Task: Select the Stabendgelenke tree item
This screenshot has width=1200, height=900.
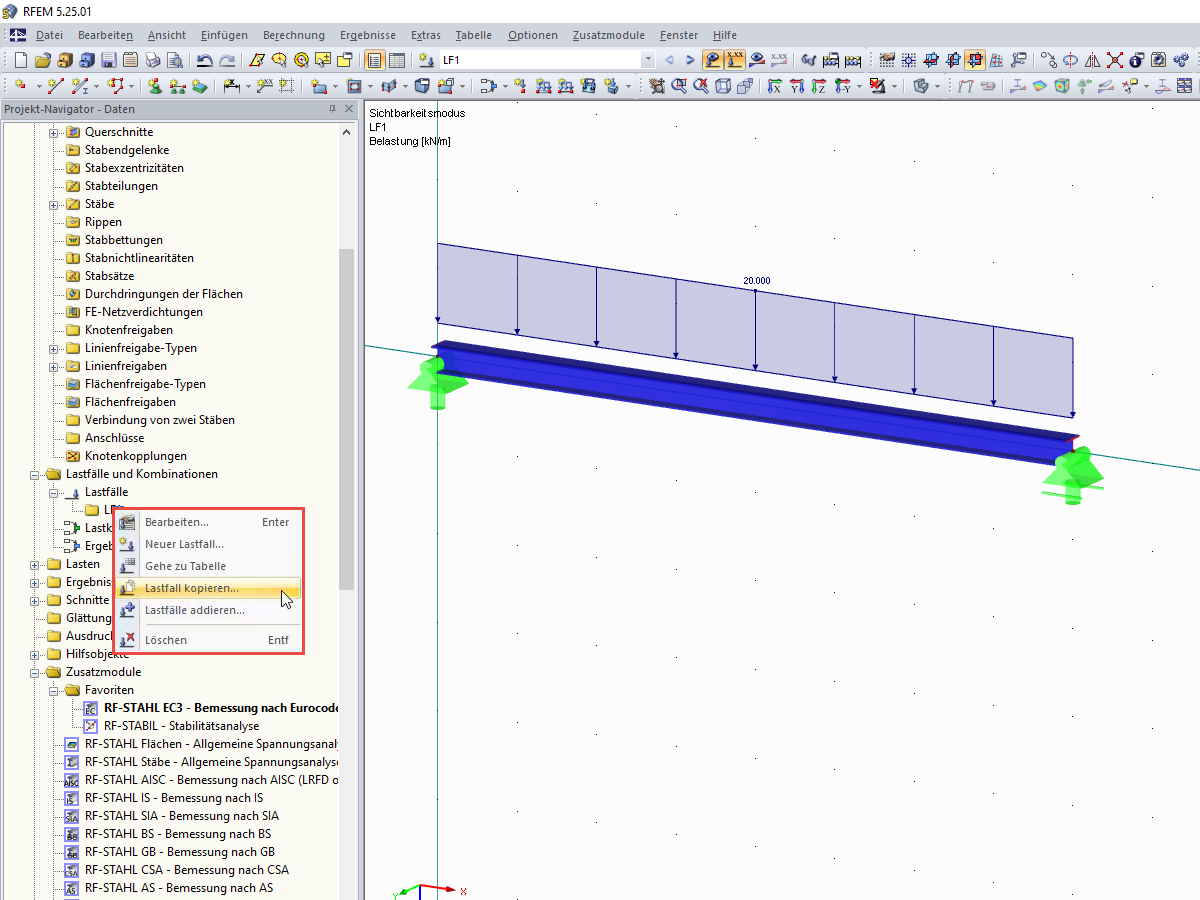Action: click(127, 150)
